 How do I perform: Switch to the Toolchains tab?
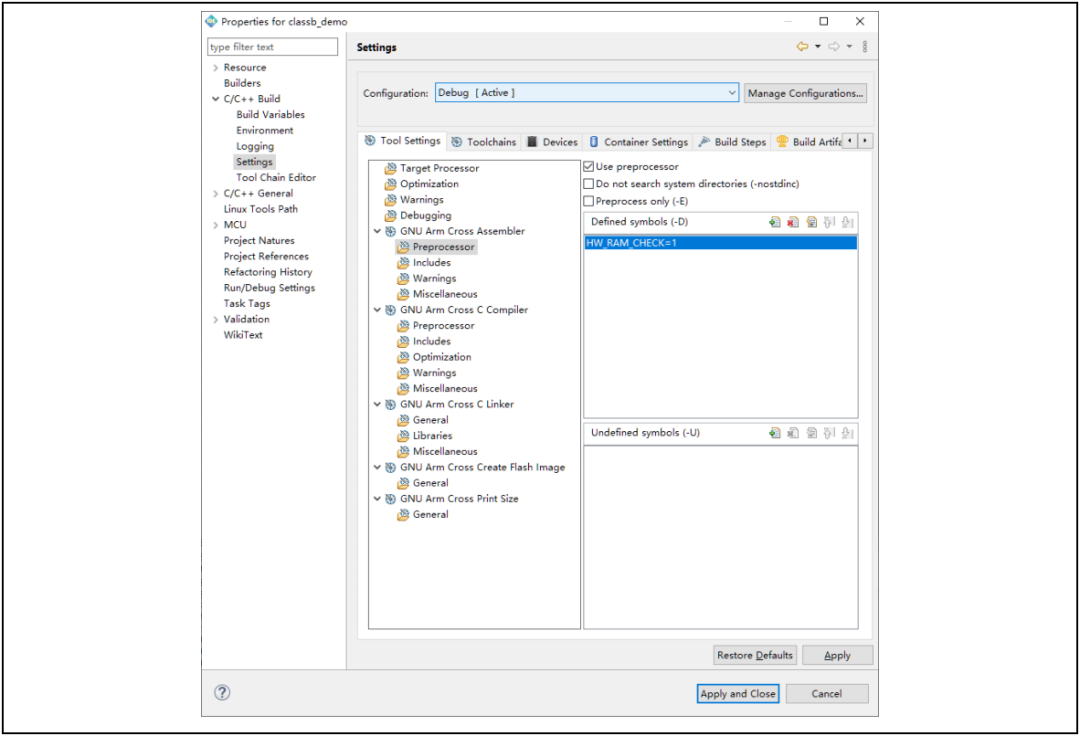(484, 142)
